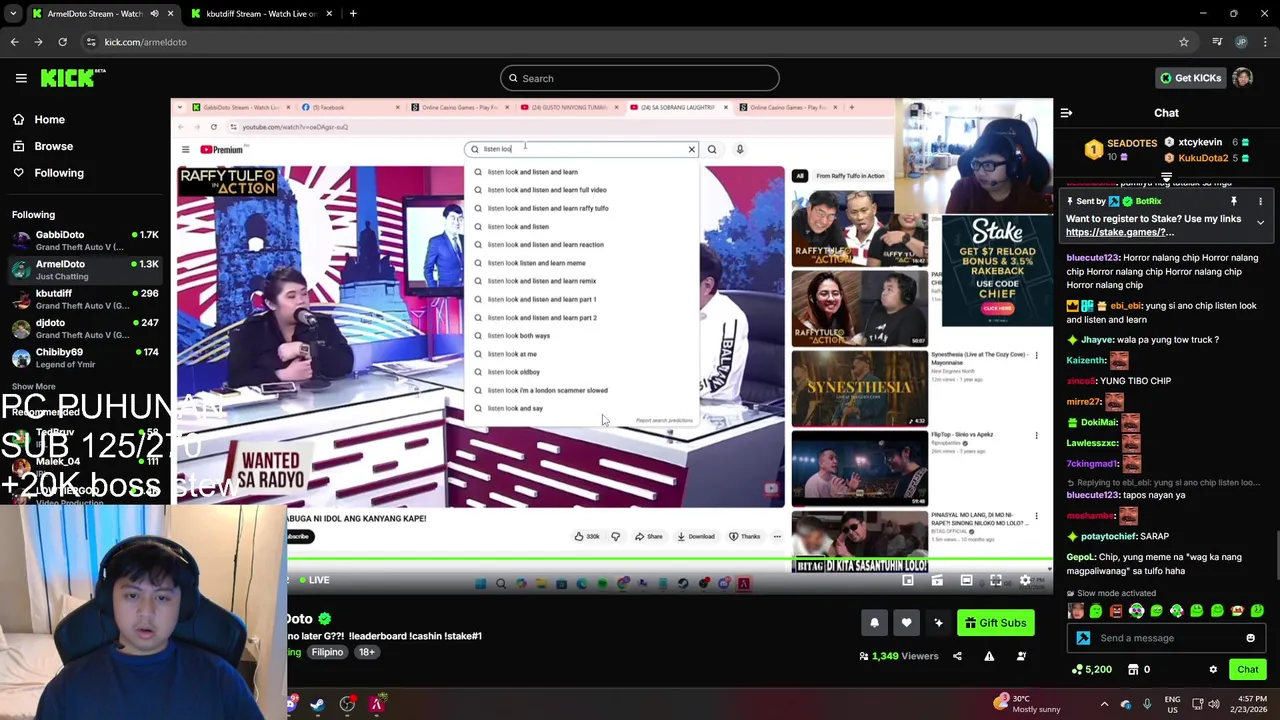Expand Show More followed channels
Image resolution: width=1280 pixels, height=720 pixels.
click(33, 386)
